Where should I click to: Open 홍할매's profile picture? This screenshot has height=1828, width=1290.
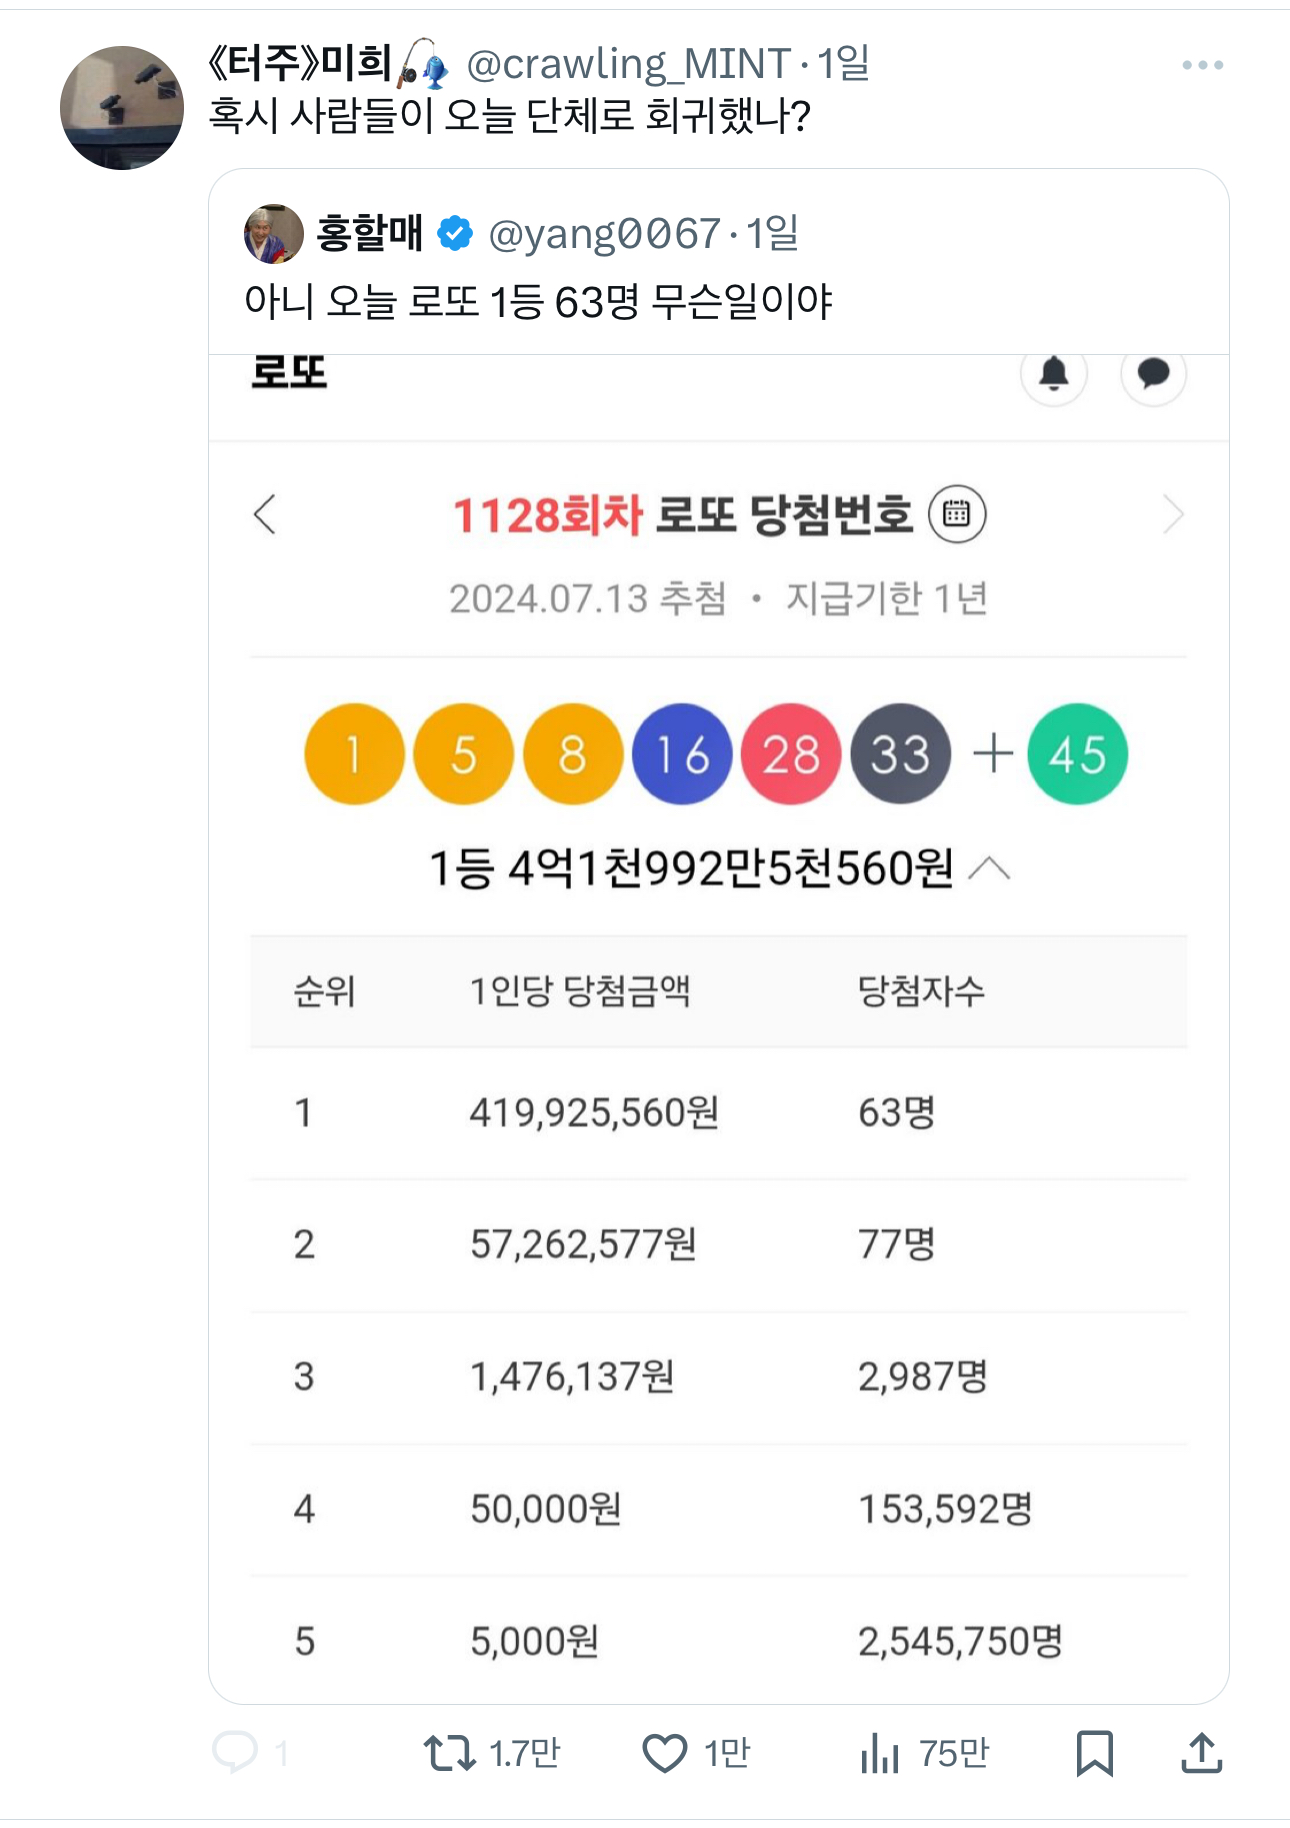tap(274, 234)
